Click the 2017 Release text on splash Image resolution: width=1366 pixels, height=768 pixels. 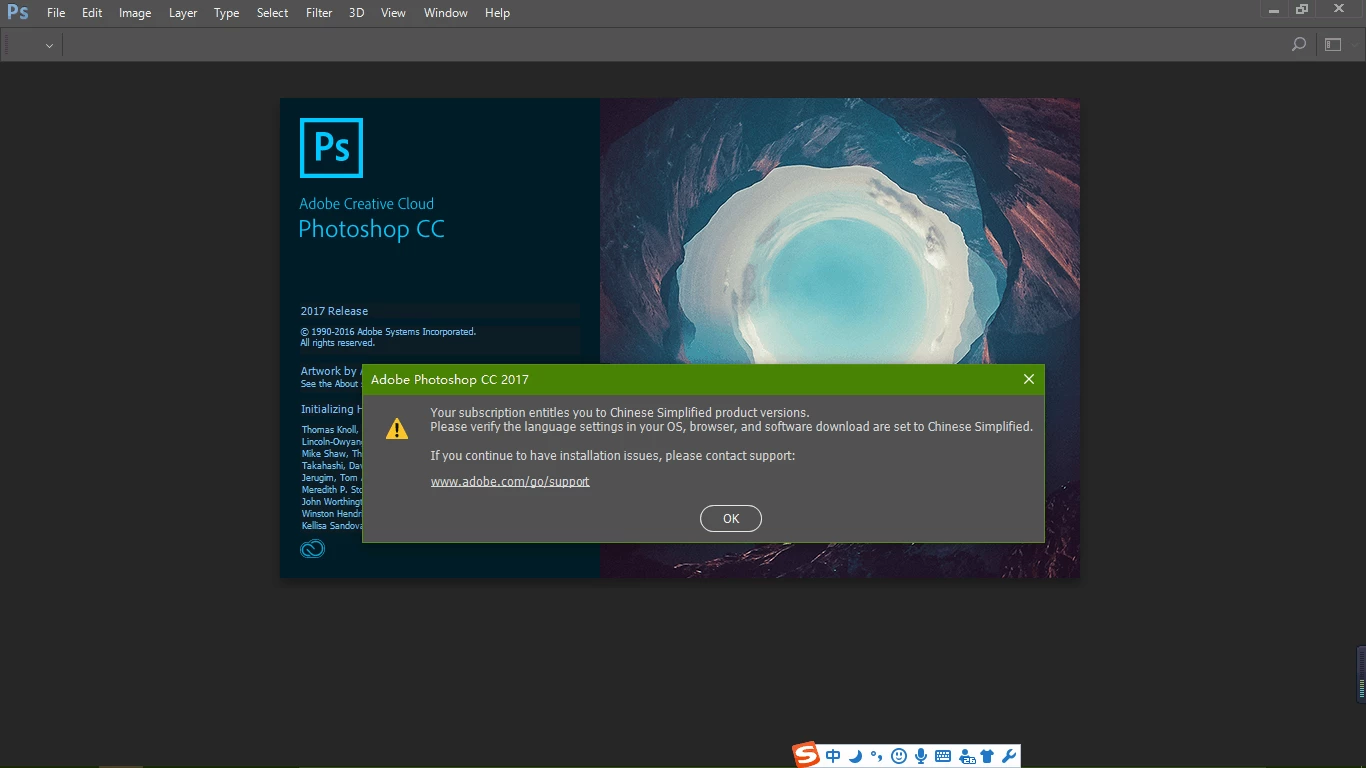click(x=334, y=311)
